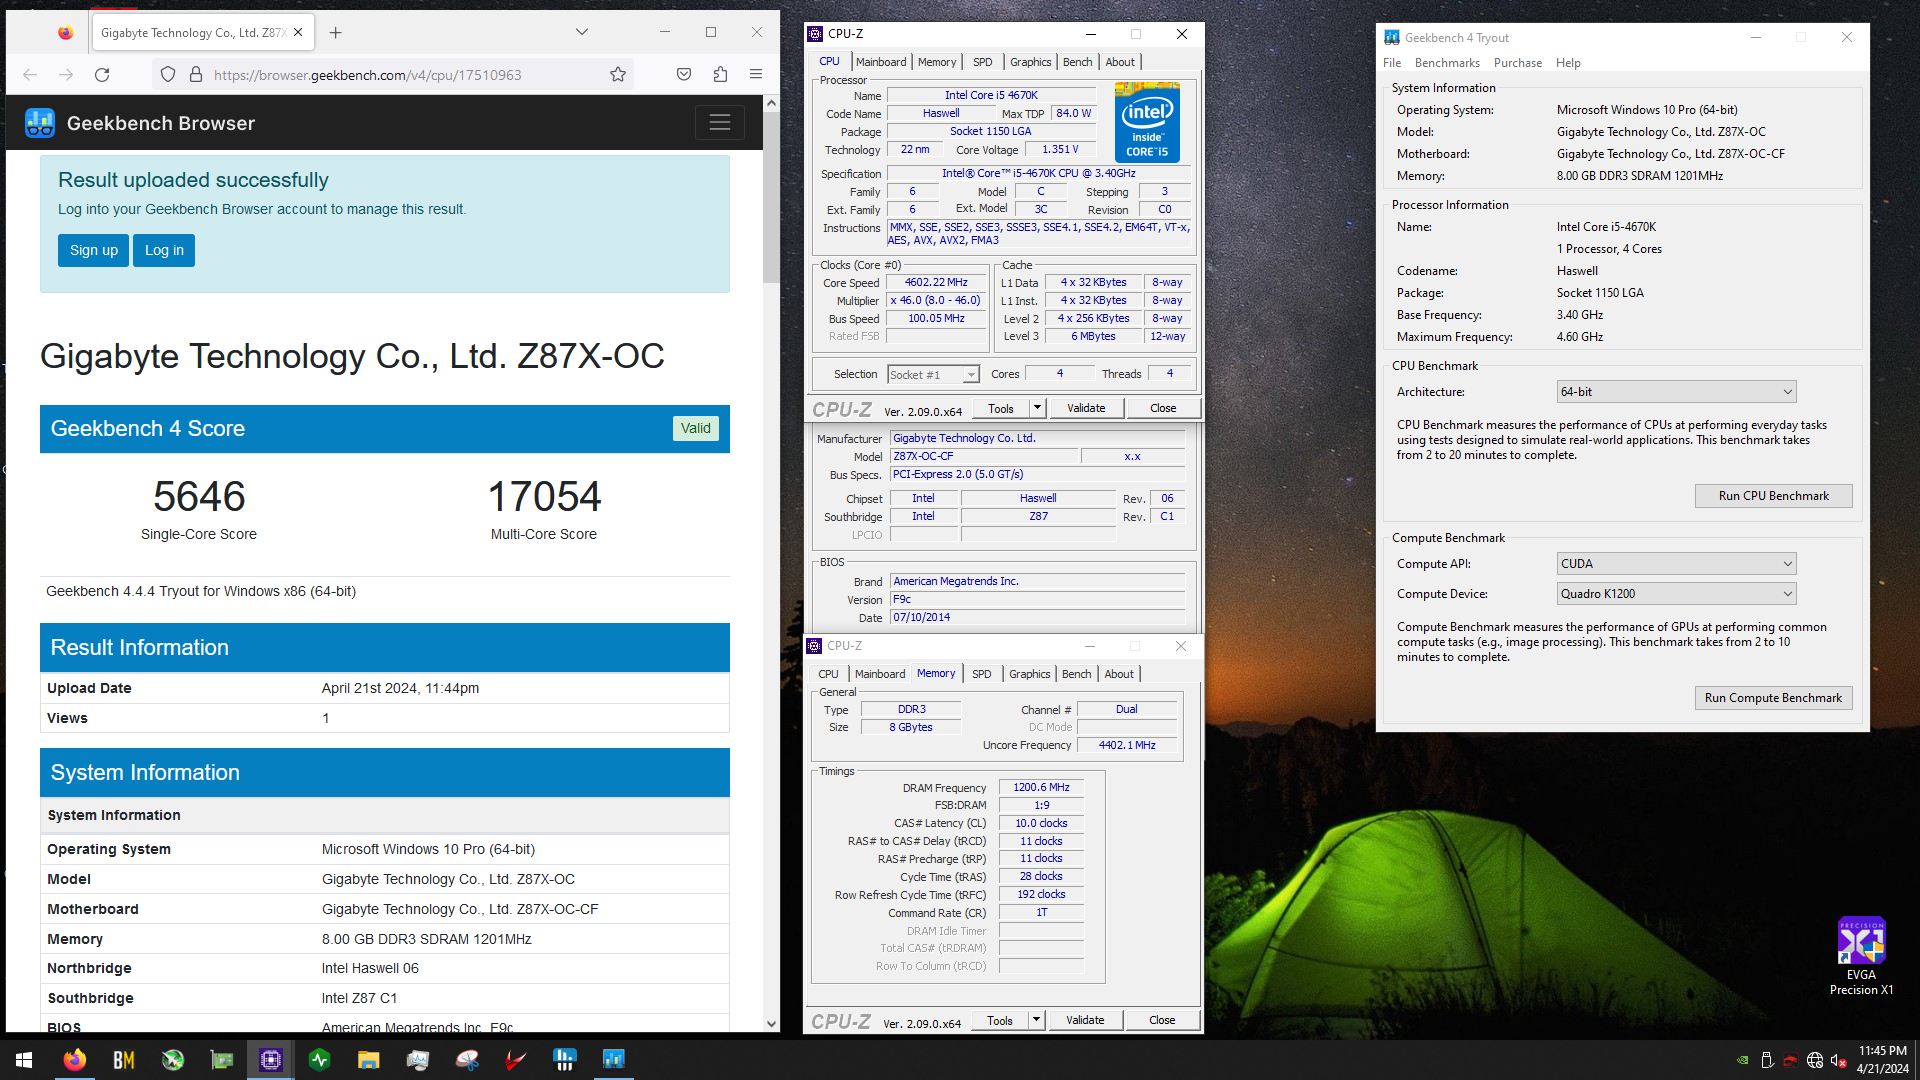Click the safely remove USB tray icon

coord(1767,1061)
